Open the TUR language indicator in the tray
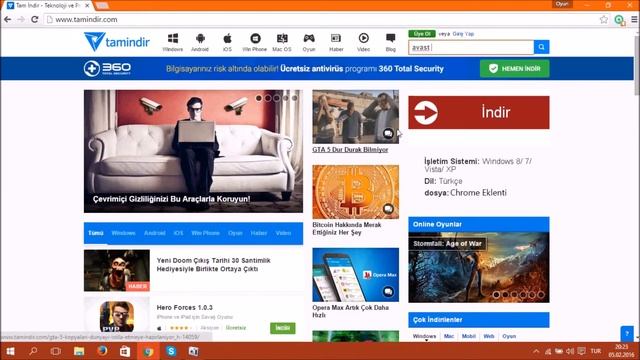Image resolution: width=640 pixels, height=360 pixels. tap(596, 351)
